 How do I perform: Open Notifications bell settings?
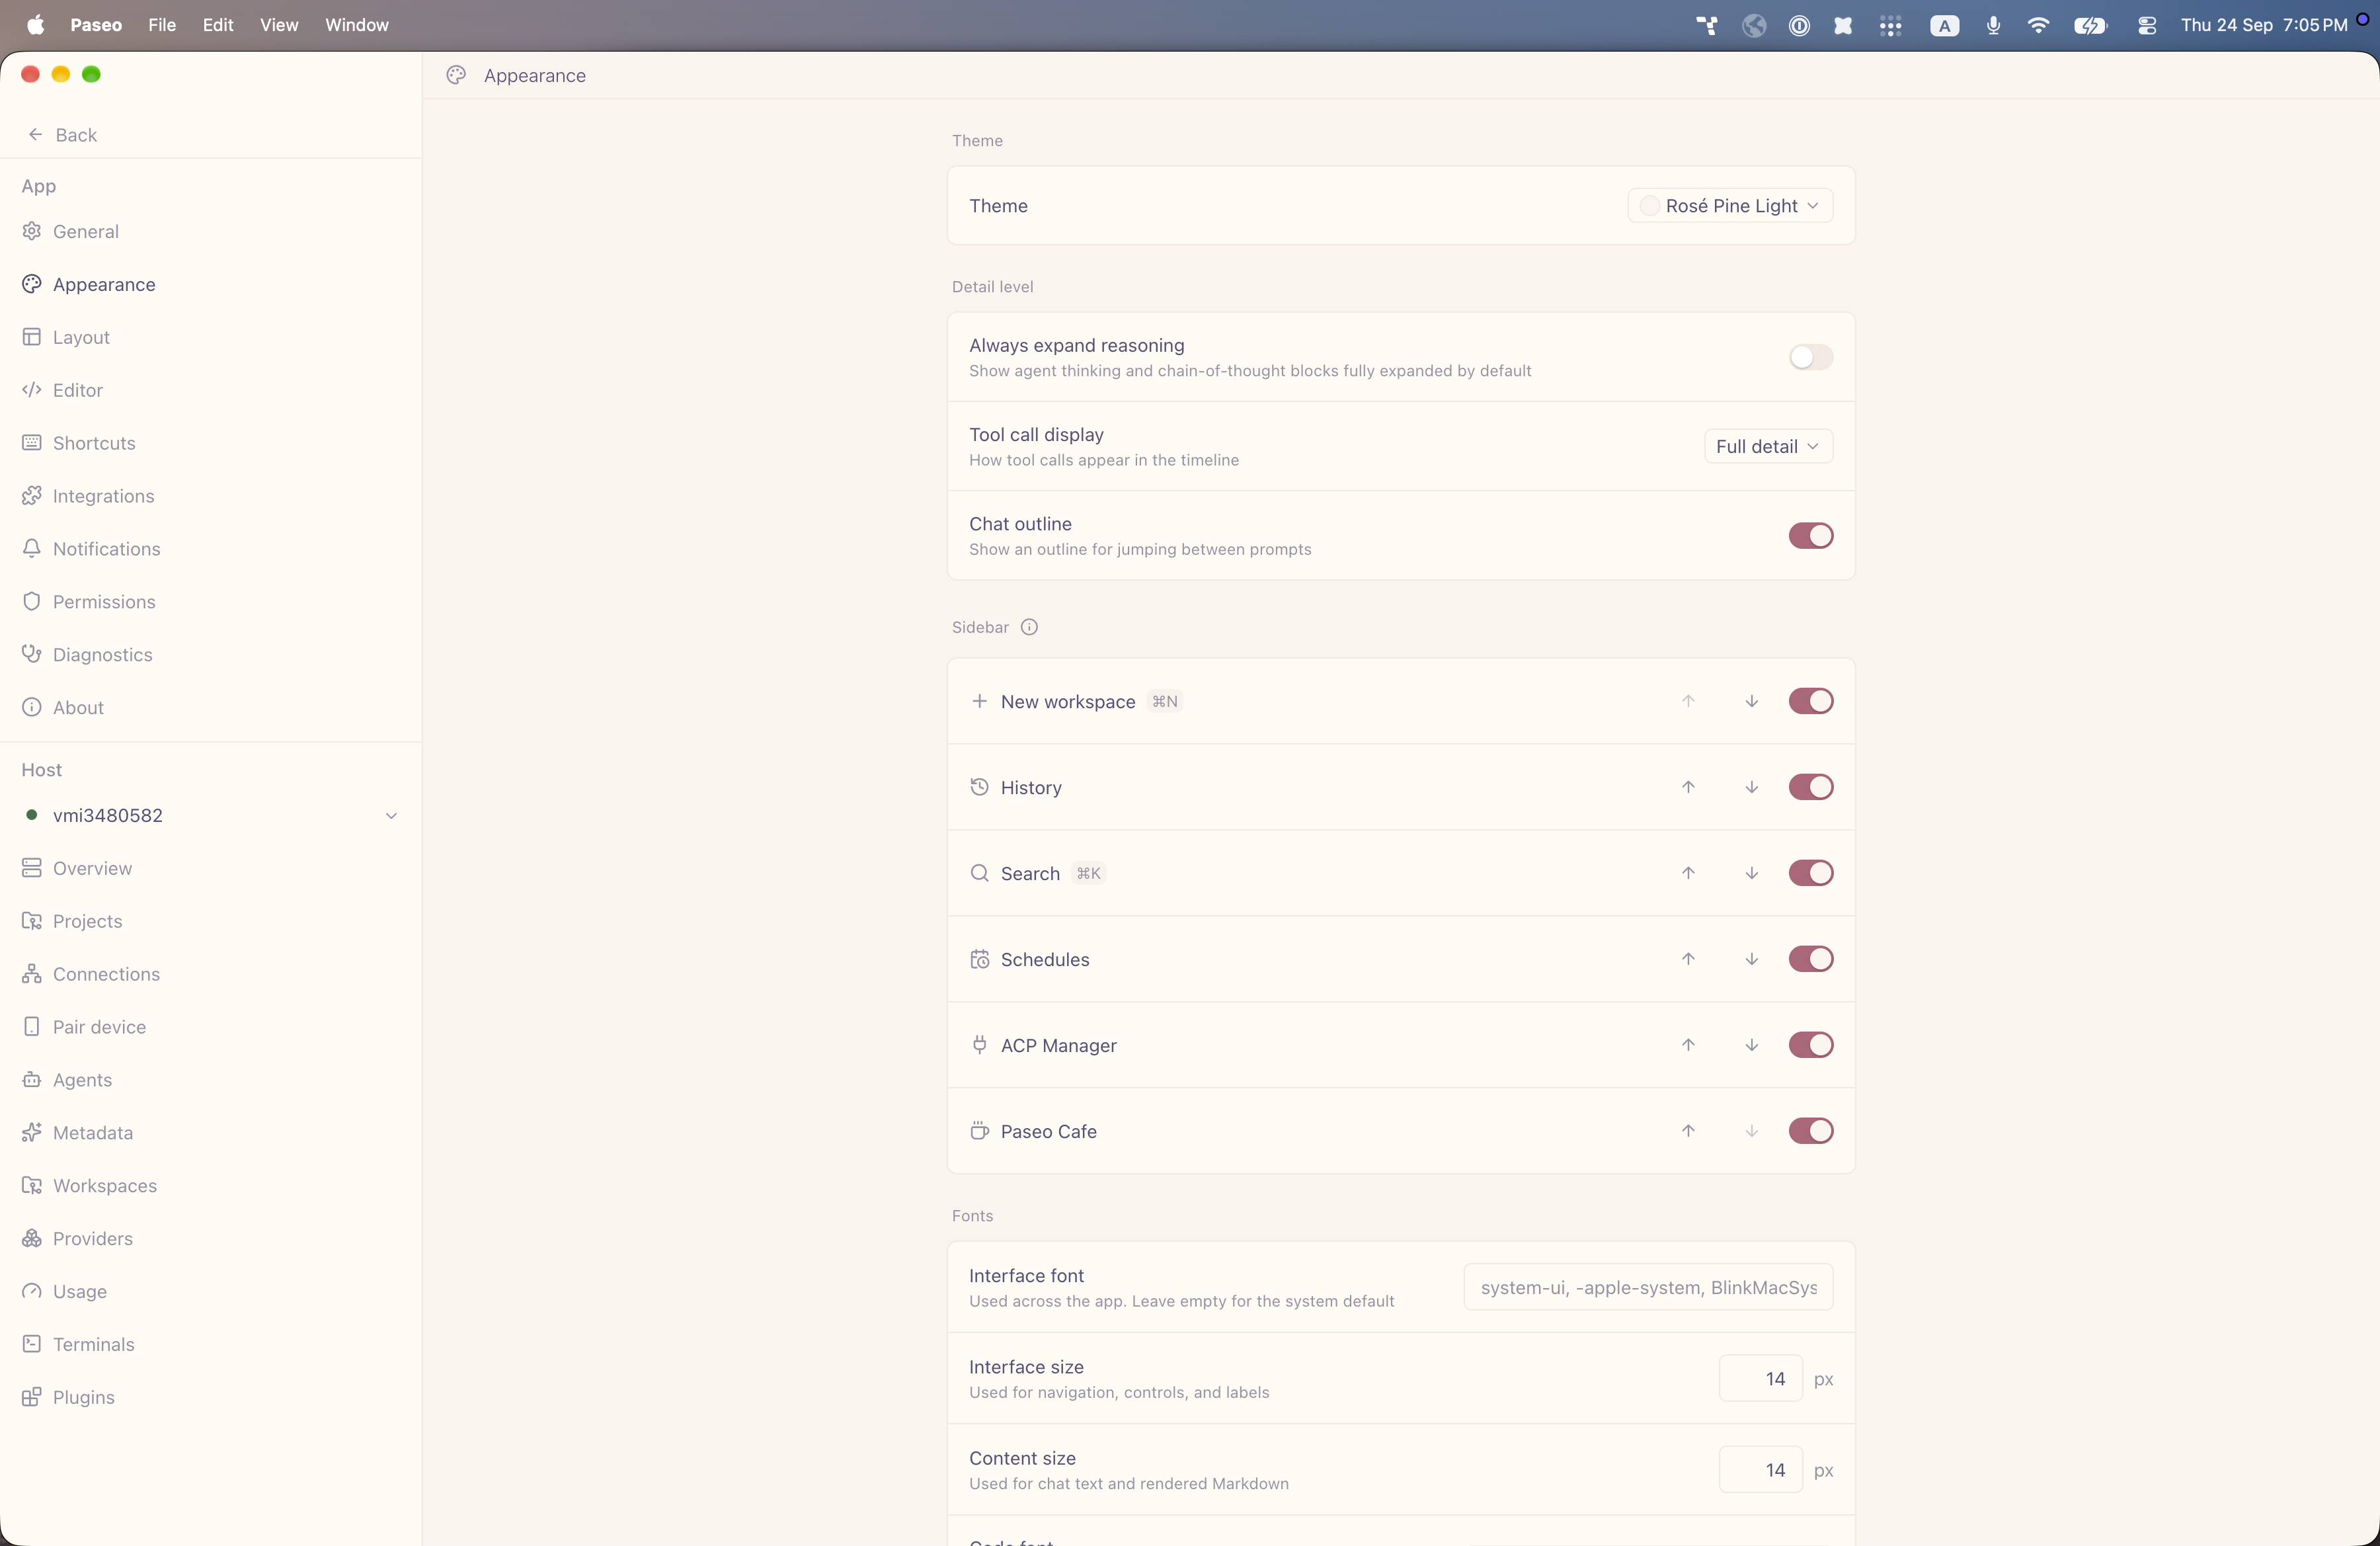click(x=211, y=549)
